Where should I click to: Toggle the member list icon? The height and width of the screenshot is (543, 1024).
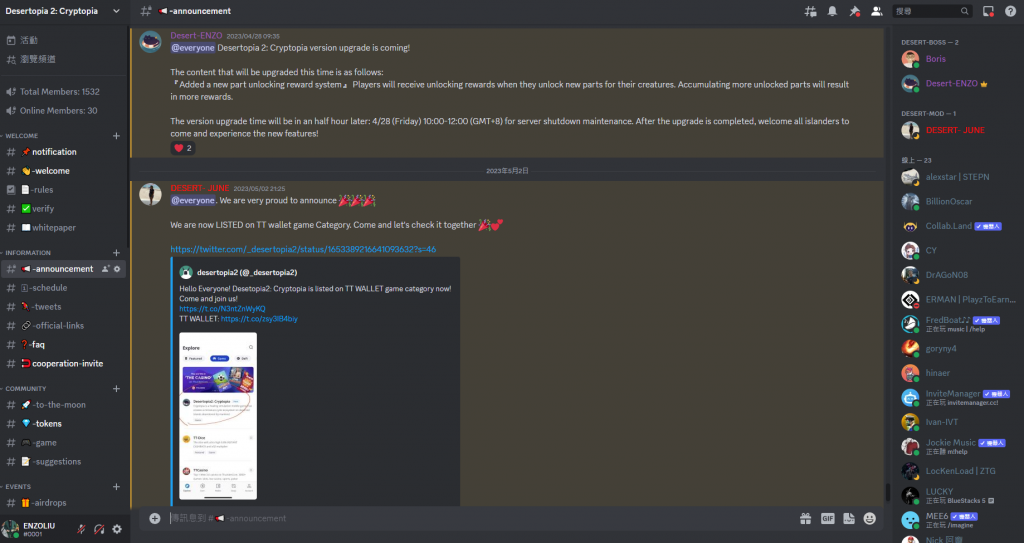point(876,11)
